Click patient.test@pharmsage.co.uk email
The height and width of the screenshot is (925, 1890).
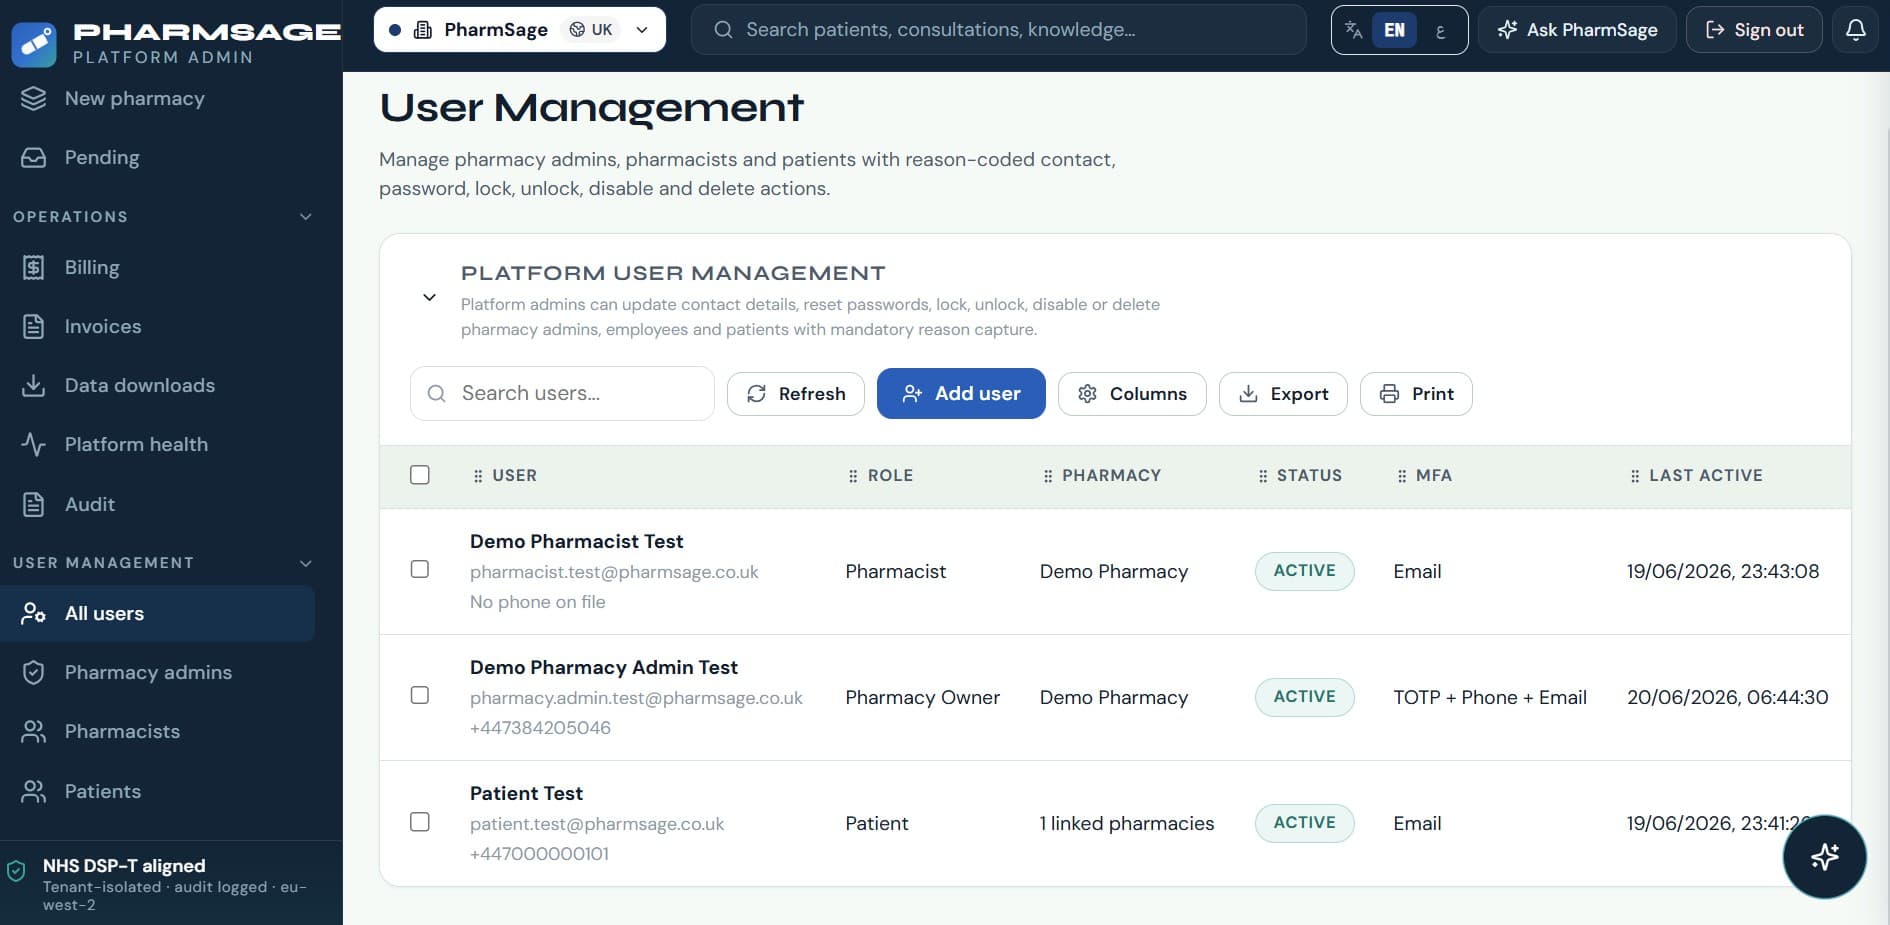(x=597, y=824)
